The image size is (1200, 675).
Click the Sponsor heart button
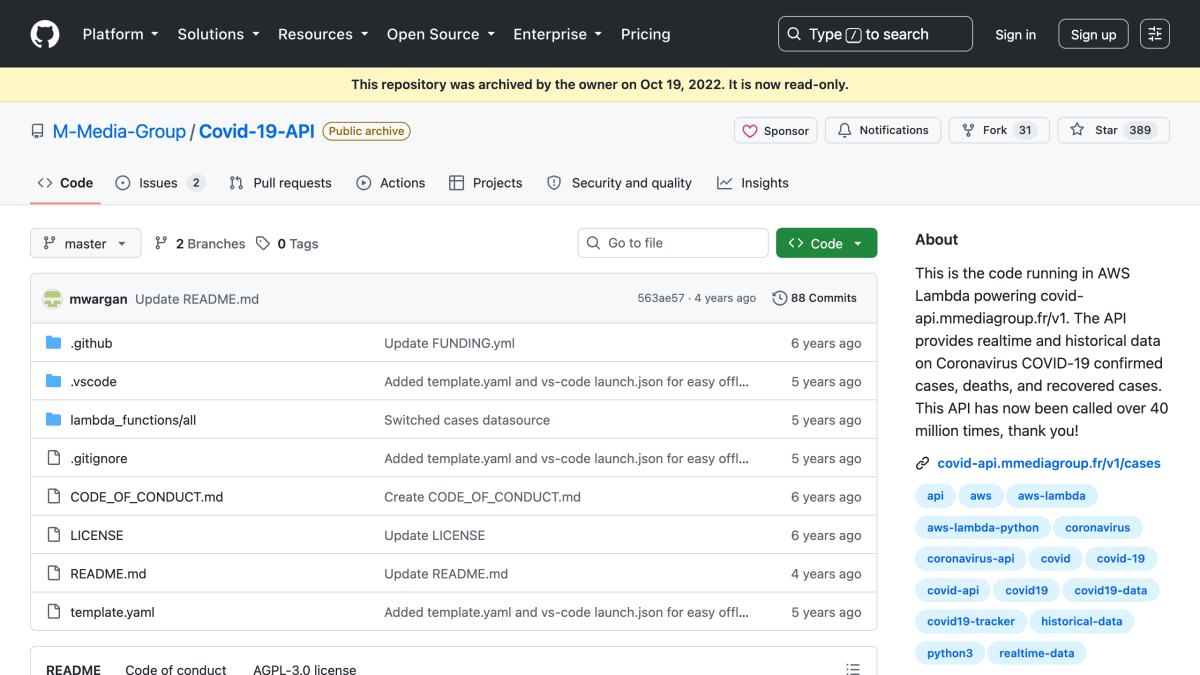click(777, 130)
